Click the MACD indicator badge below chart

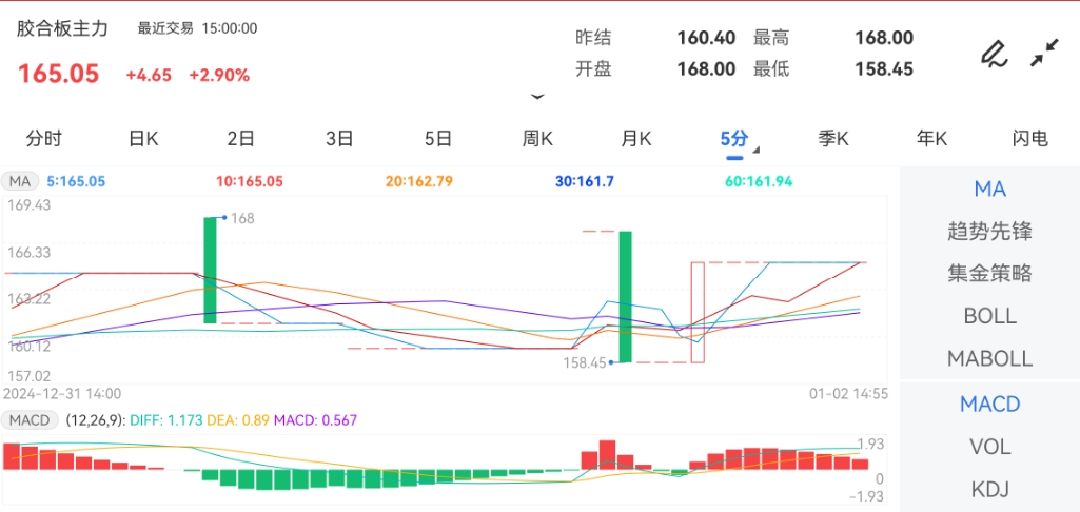28,420
